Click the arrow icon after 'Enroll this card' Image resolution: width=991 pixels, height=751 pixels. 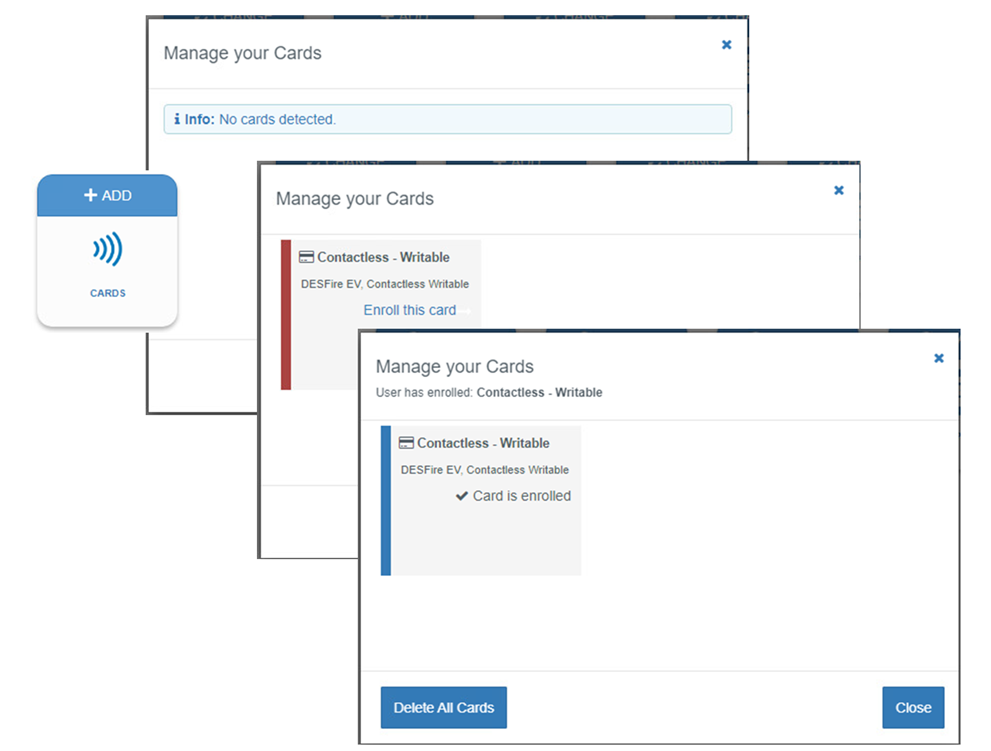click(465, 311)
